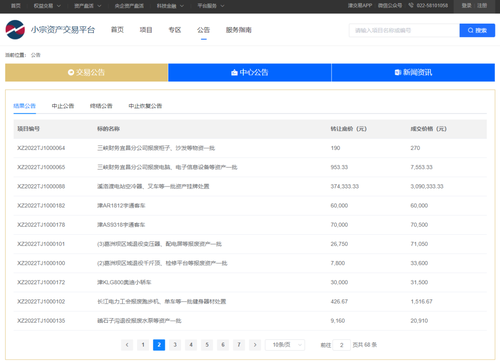The width and height of the screenshot is (500, 361).
Task: Click the phone icon beside 022 number
Action: 411,5
